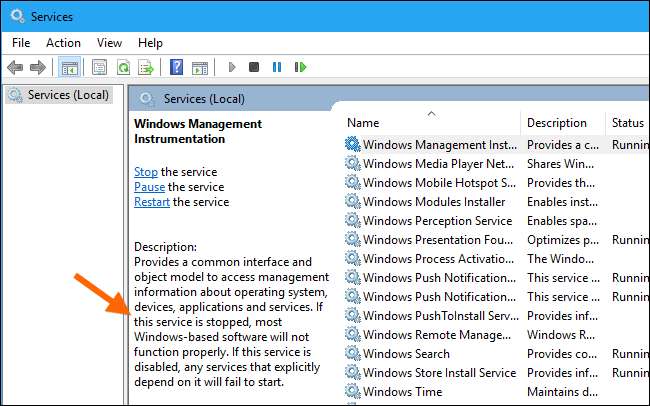650x406 pixels.
Task: Open the Action menu
Action: [x=63, y=43]
